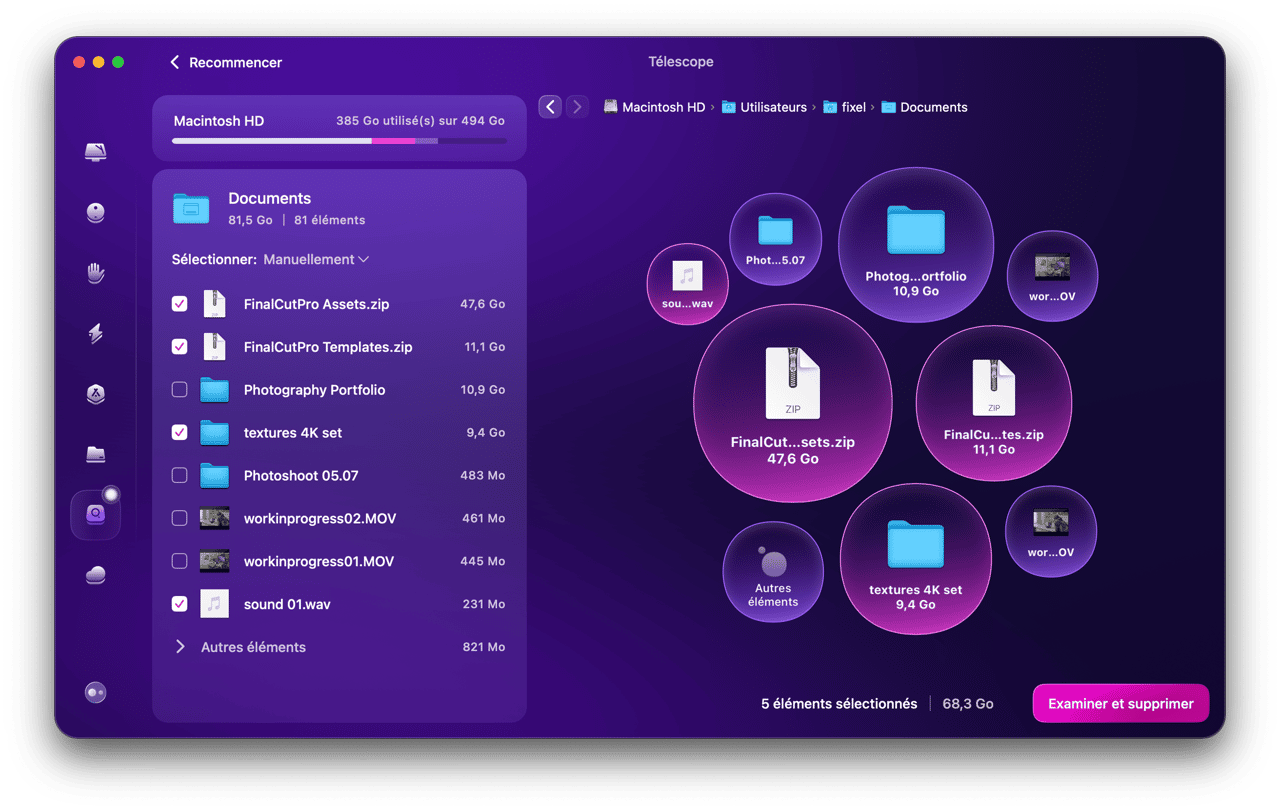Screen dimensions: 1280x810
Task: Select the Applications icon in sidebar
Action: click(x=96, y=394)
